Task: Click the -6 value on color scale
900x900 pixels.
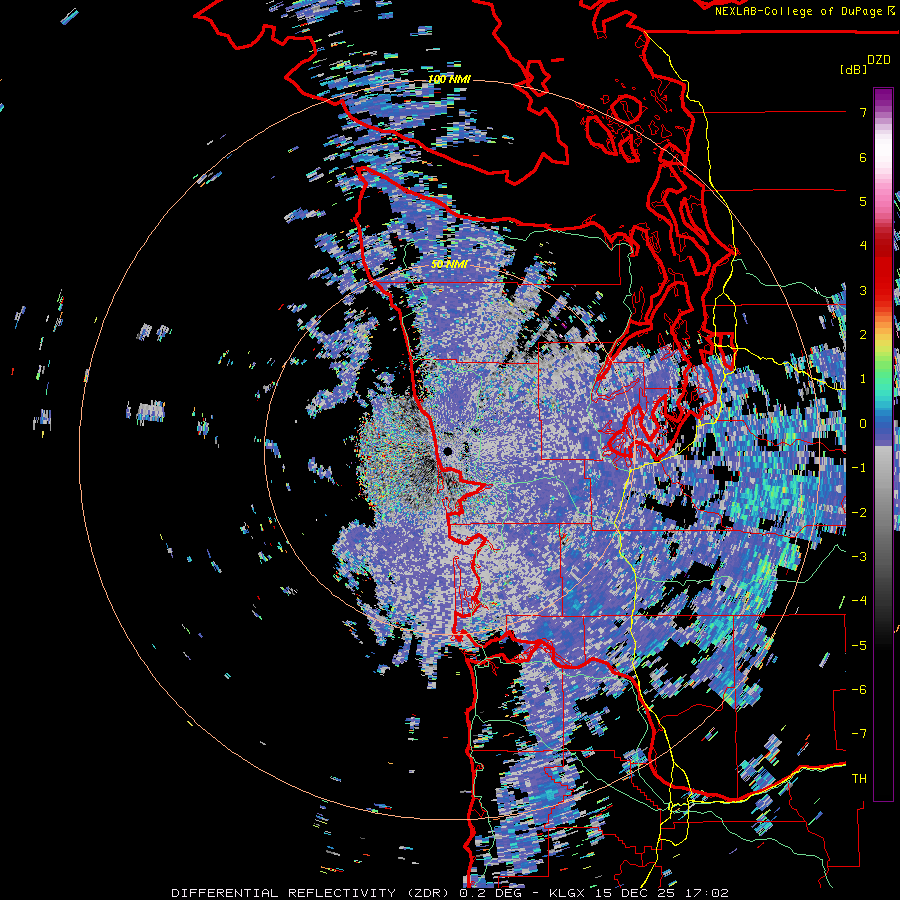Action: (x=859, y=690)
